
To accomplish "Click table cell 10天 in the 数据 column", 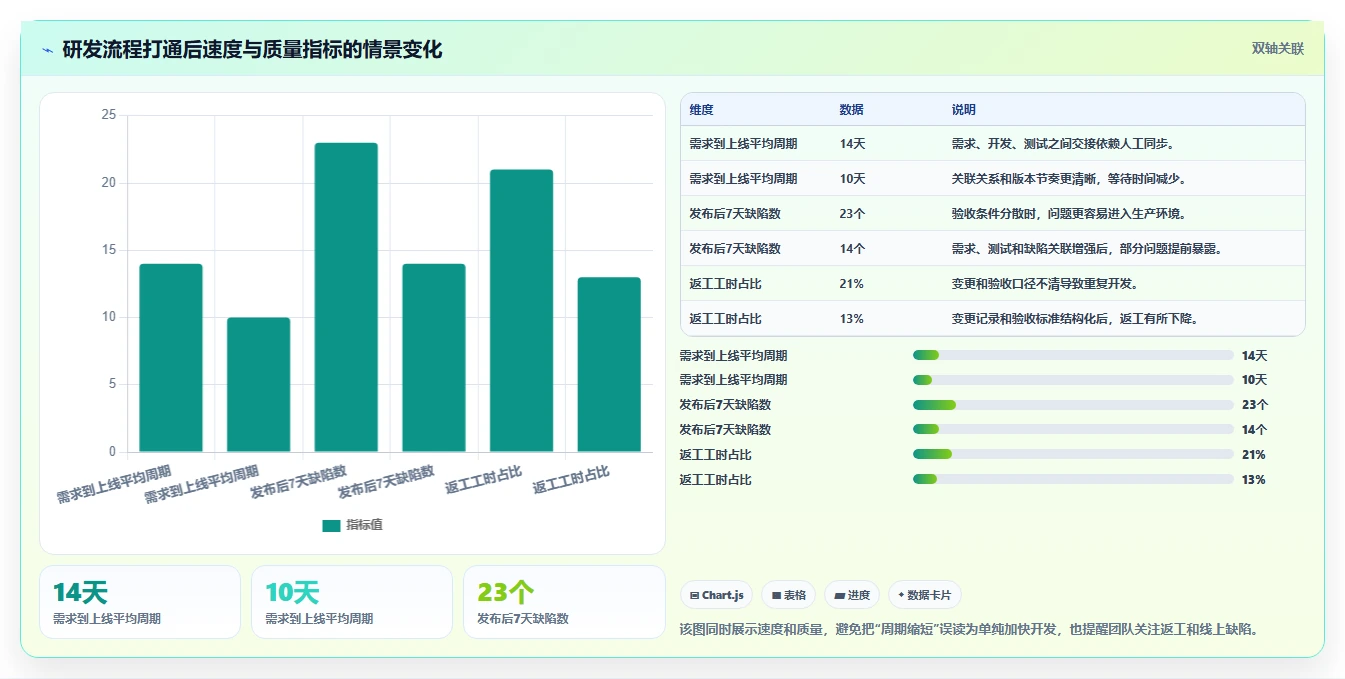I will click(x=853, y=179).
